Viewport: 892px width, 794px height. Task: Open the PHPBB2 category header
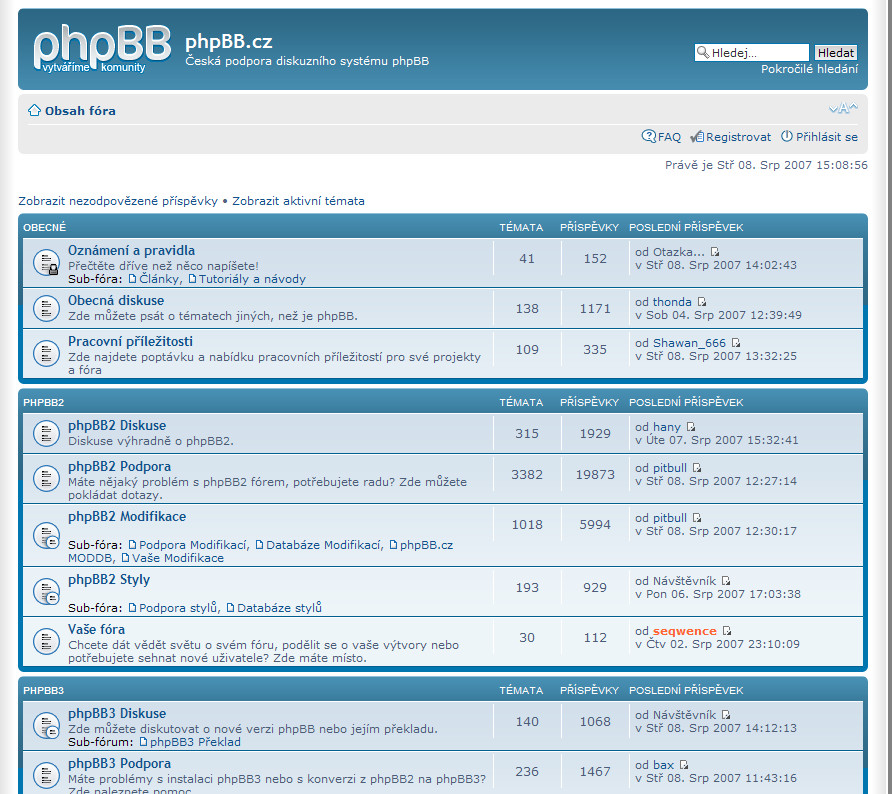(43, 403)
